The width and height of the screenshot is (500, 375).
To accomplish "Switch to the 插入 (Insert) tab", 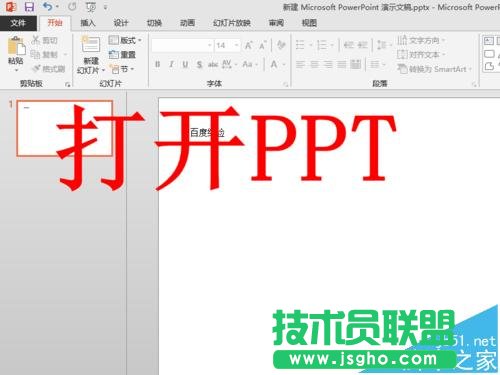I will pyautogui.click(x=88, y=23).
